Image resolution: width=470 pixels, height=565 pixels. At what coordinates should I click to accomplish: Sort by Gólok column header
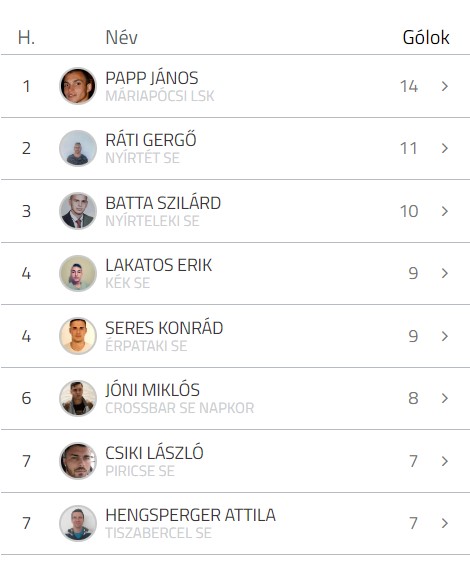pos(426,37)
